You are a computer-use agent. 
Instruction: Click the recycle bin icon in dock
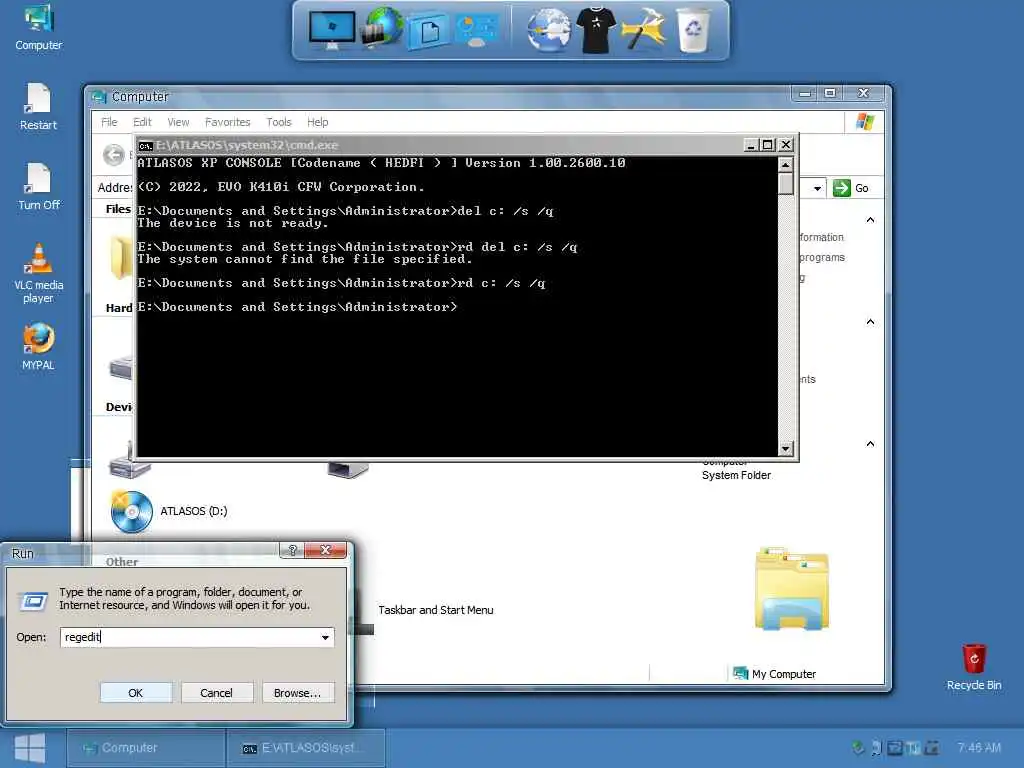pos(693,30)
